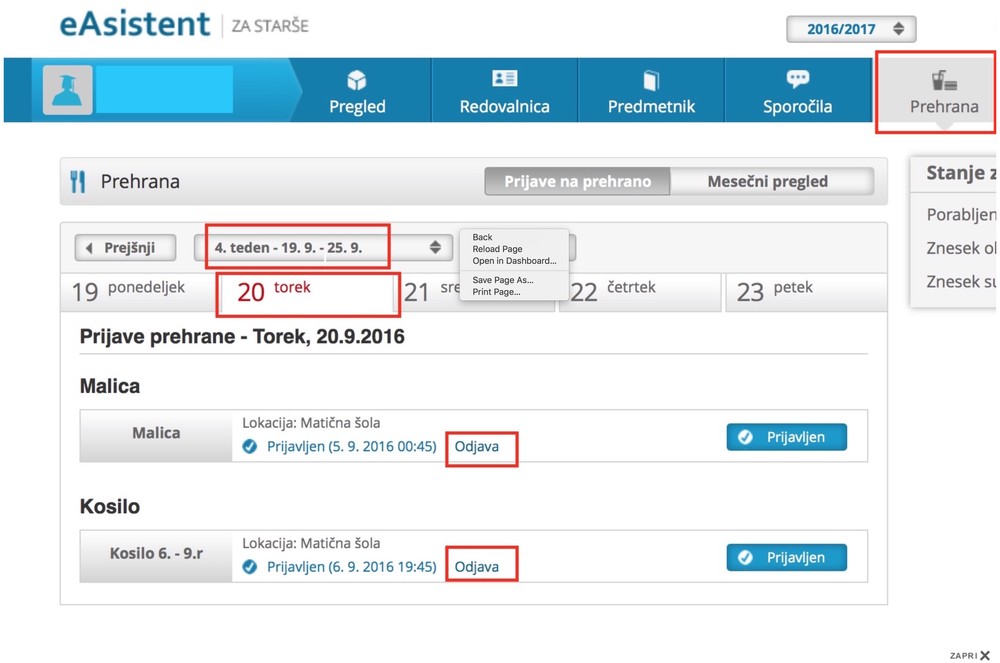1000x663 pixels.
Task: Open Pregled cube icon
Action: (x=357, y=81)
